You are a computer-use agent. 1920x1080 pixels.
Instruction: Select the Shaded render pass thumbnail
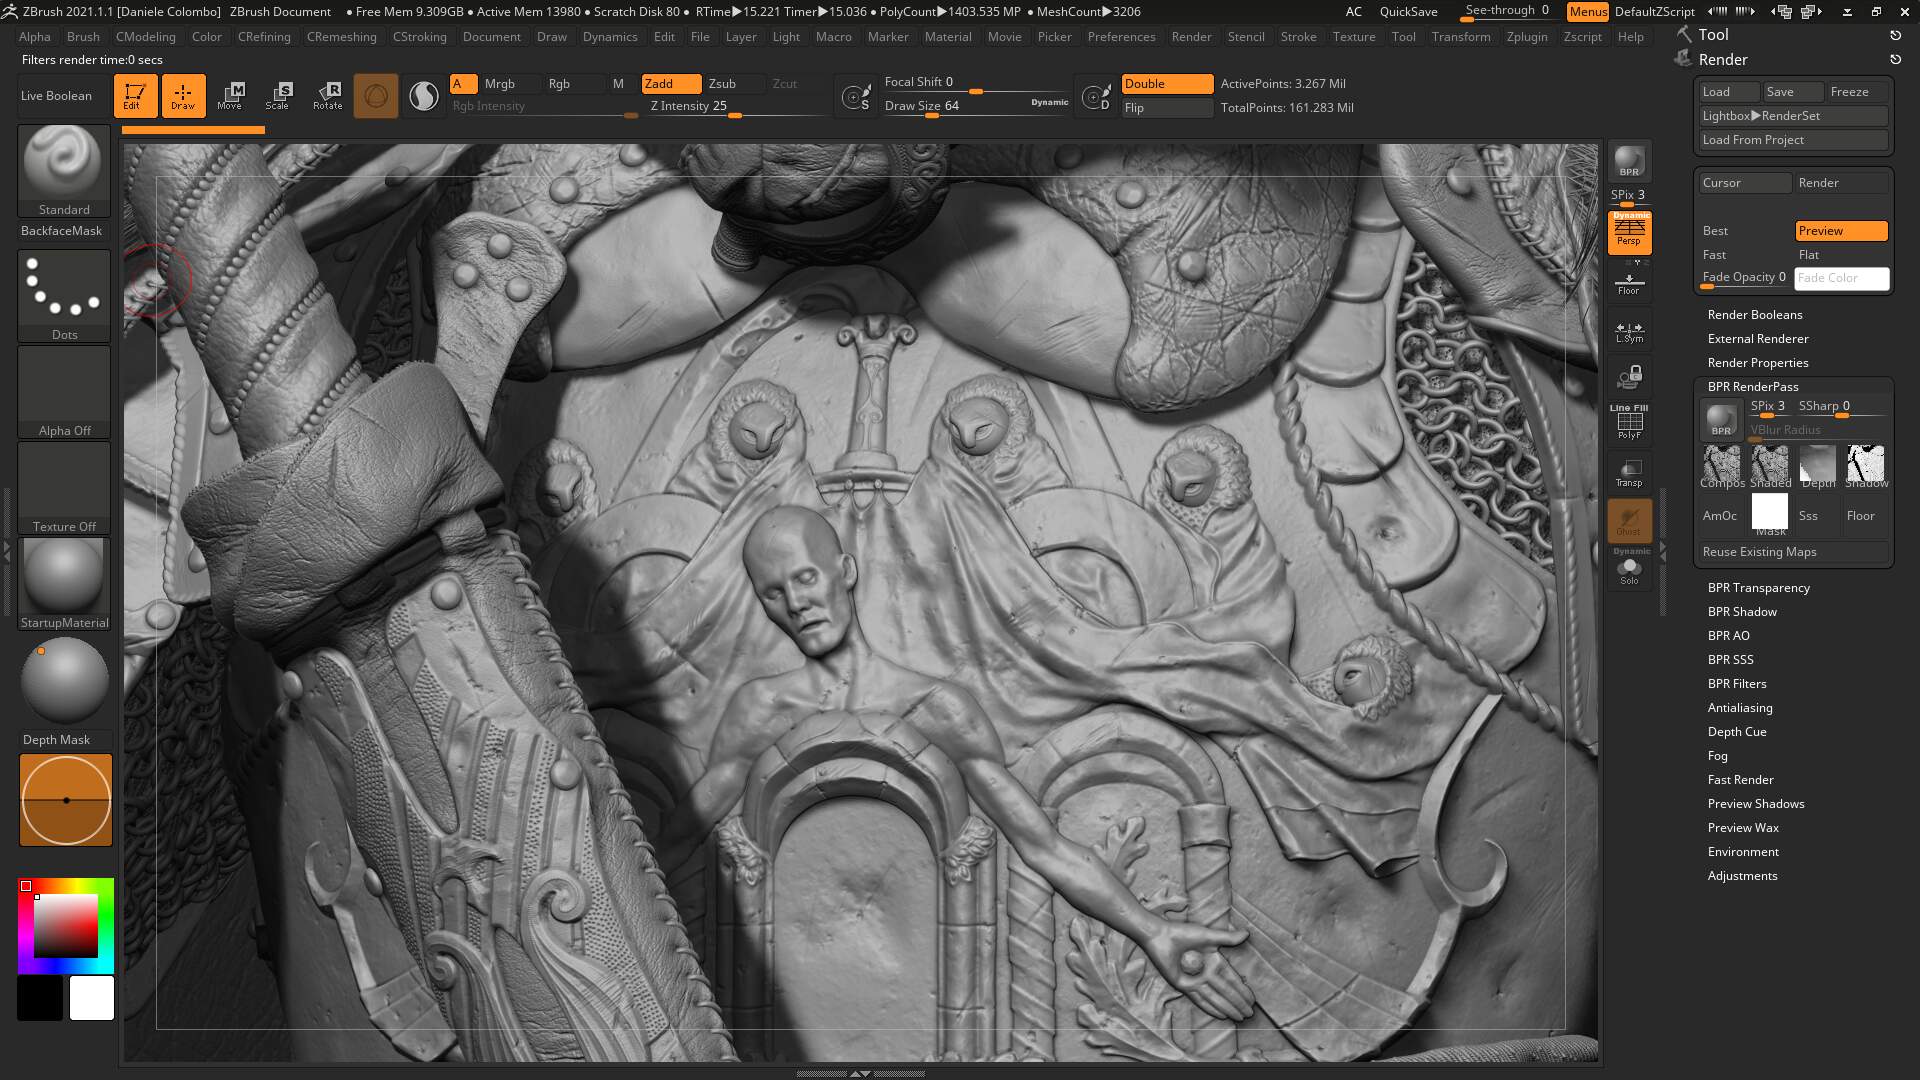coord(1770,466)
